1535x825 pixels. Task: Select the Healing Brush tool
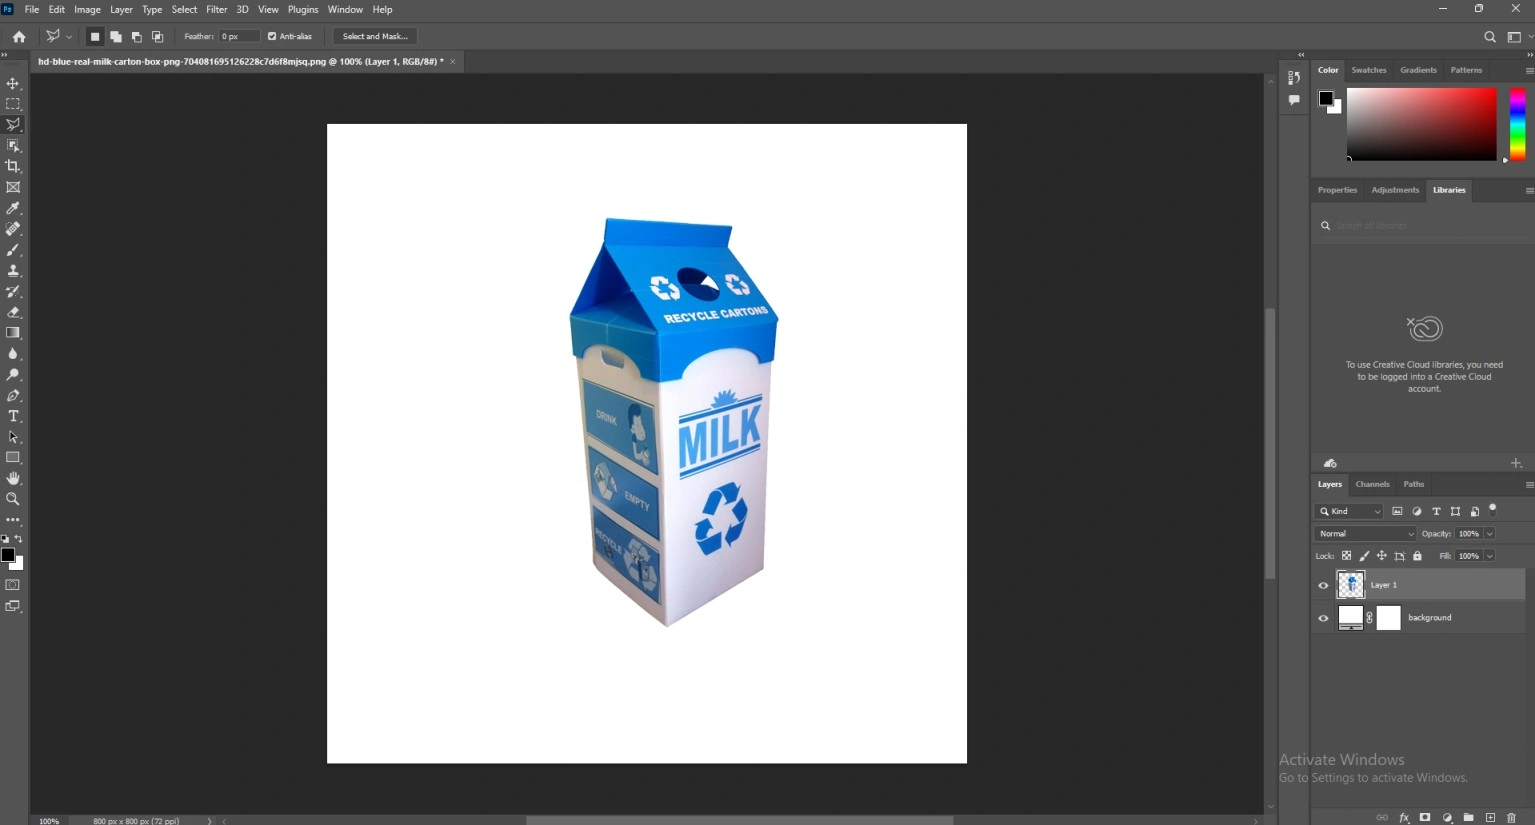click(13, 229)
